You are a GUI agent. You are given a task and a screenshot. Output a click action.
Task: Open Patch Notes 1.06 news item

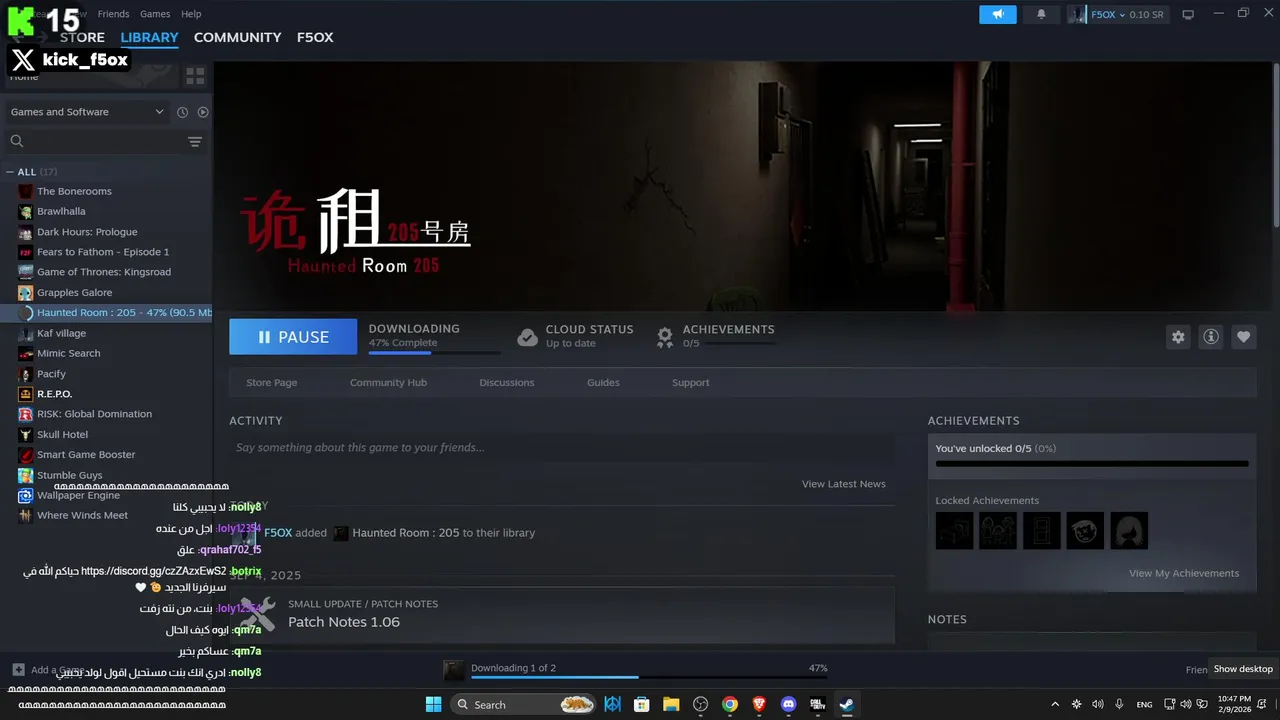click(x=344, y=622)
